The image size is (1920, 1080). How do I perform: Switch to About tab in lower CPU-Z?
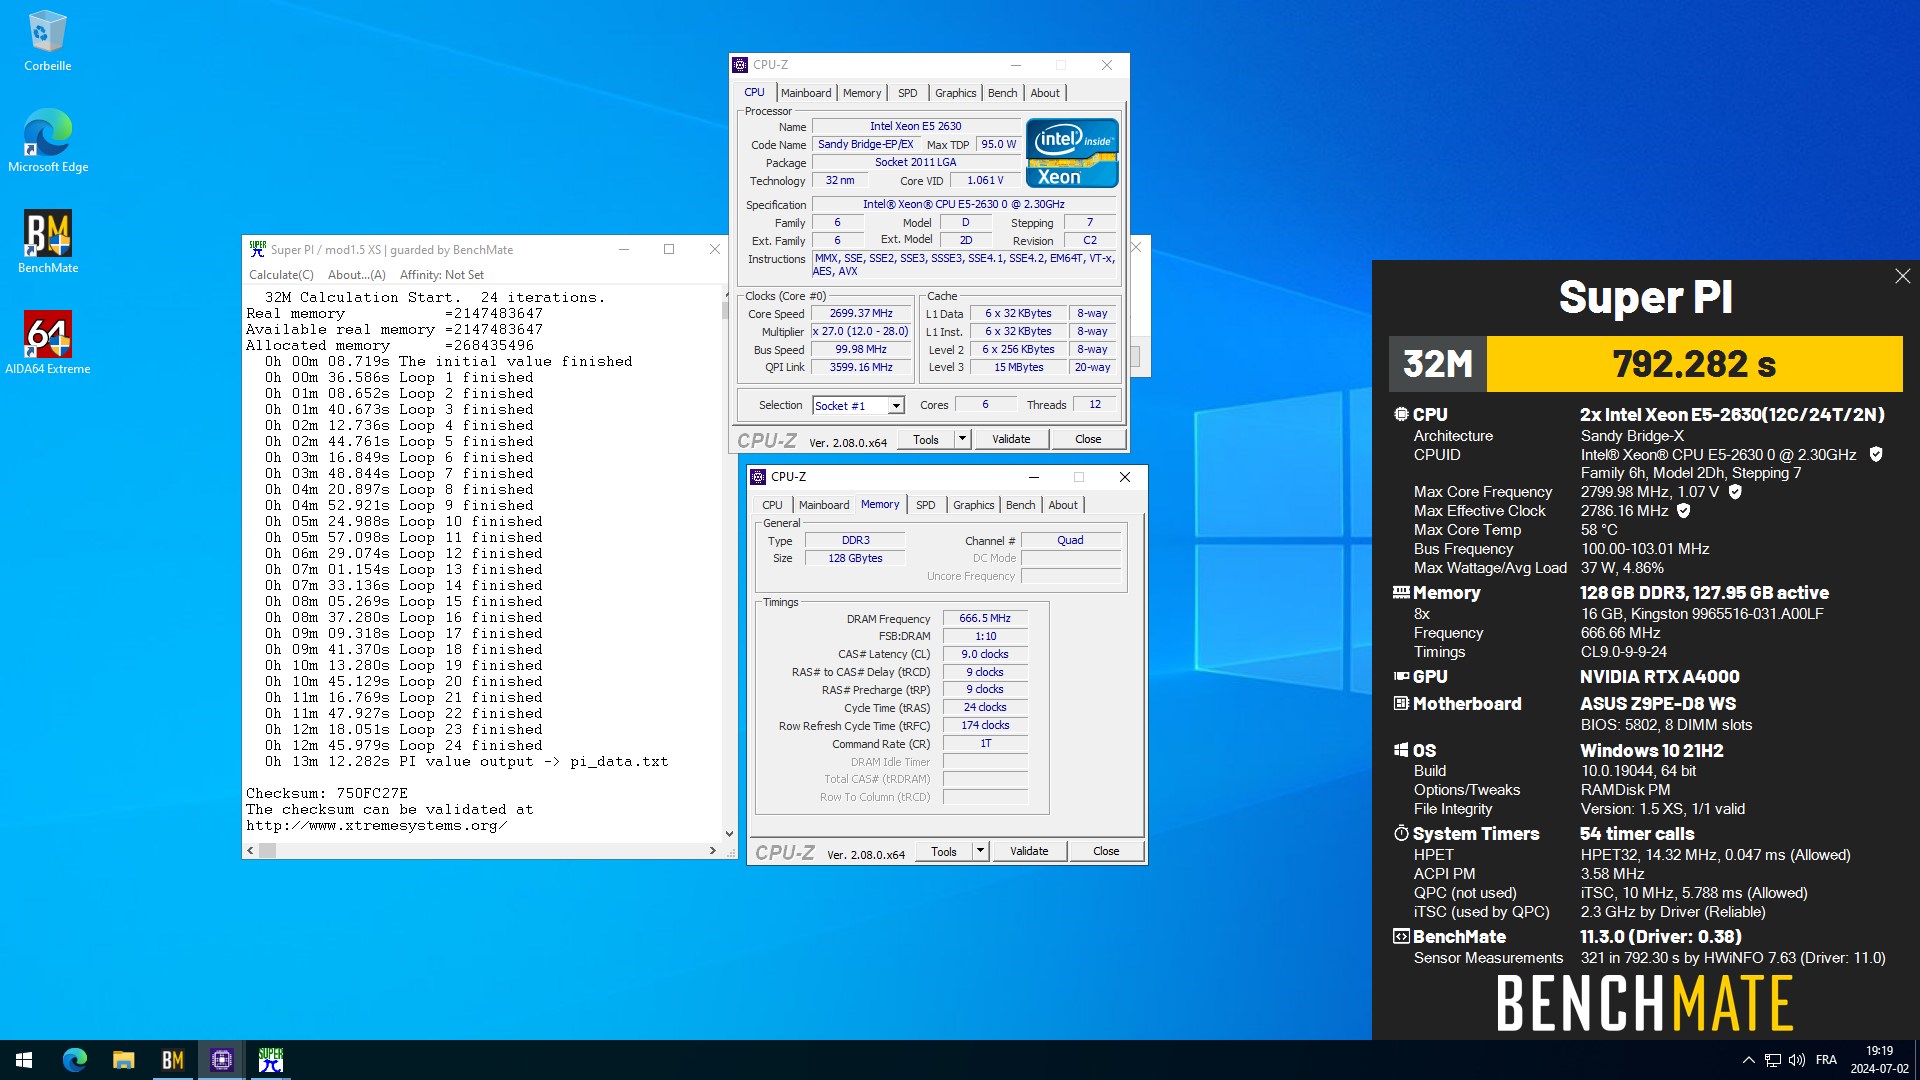(x=1063, y=505)
